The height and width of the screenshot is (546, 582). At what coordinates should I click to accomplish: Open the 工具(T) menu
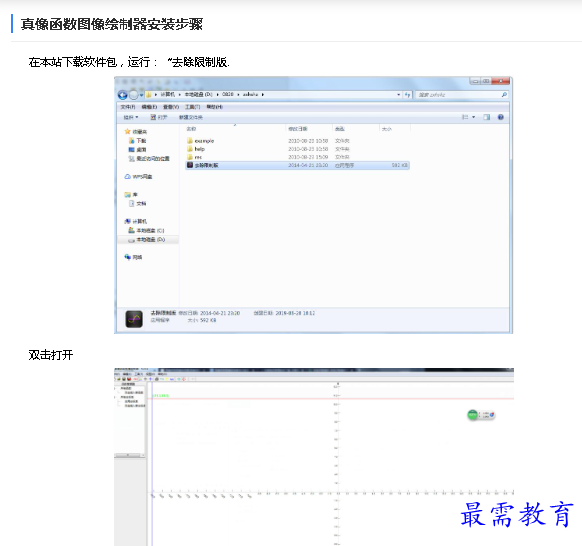pos(193,107)
